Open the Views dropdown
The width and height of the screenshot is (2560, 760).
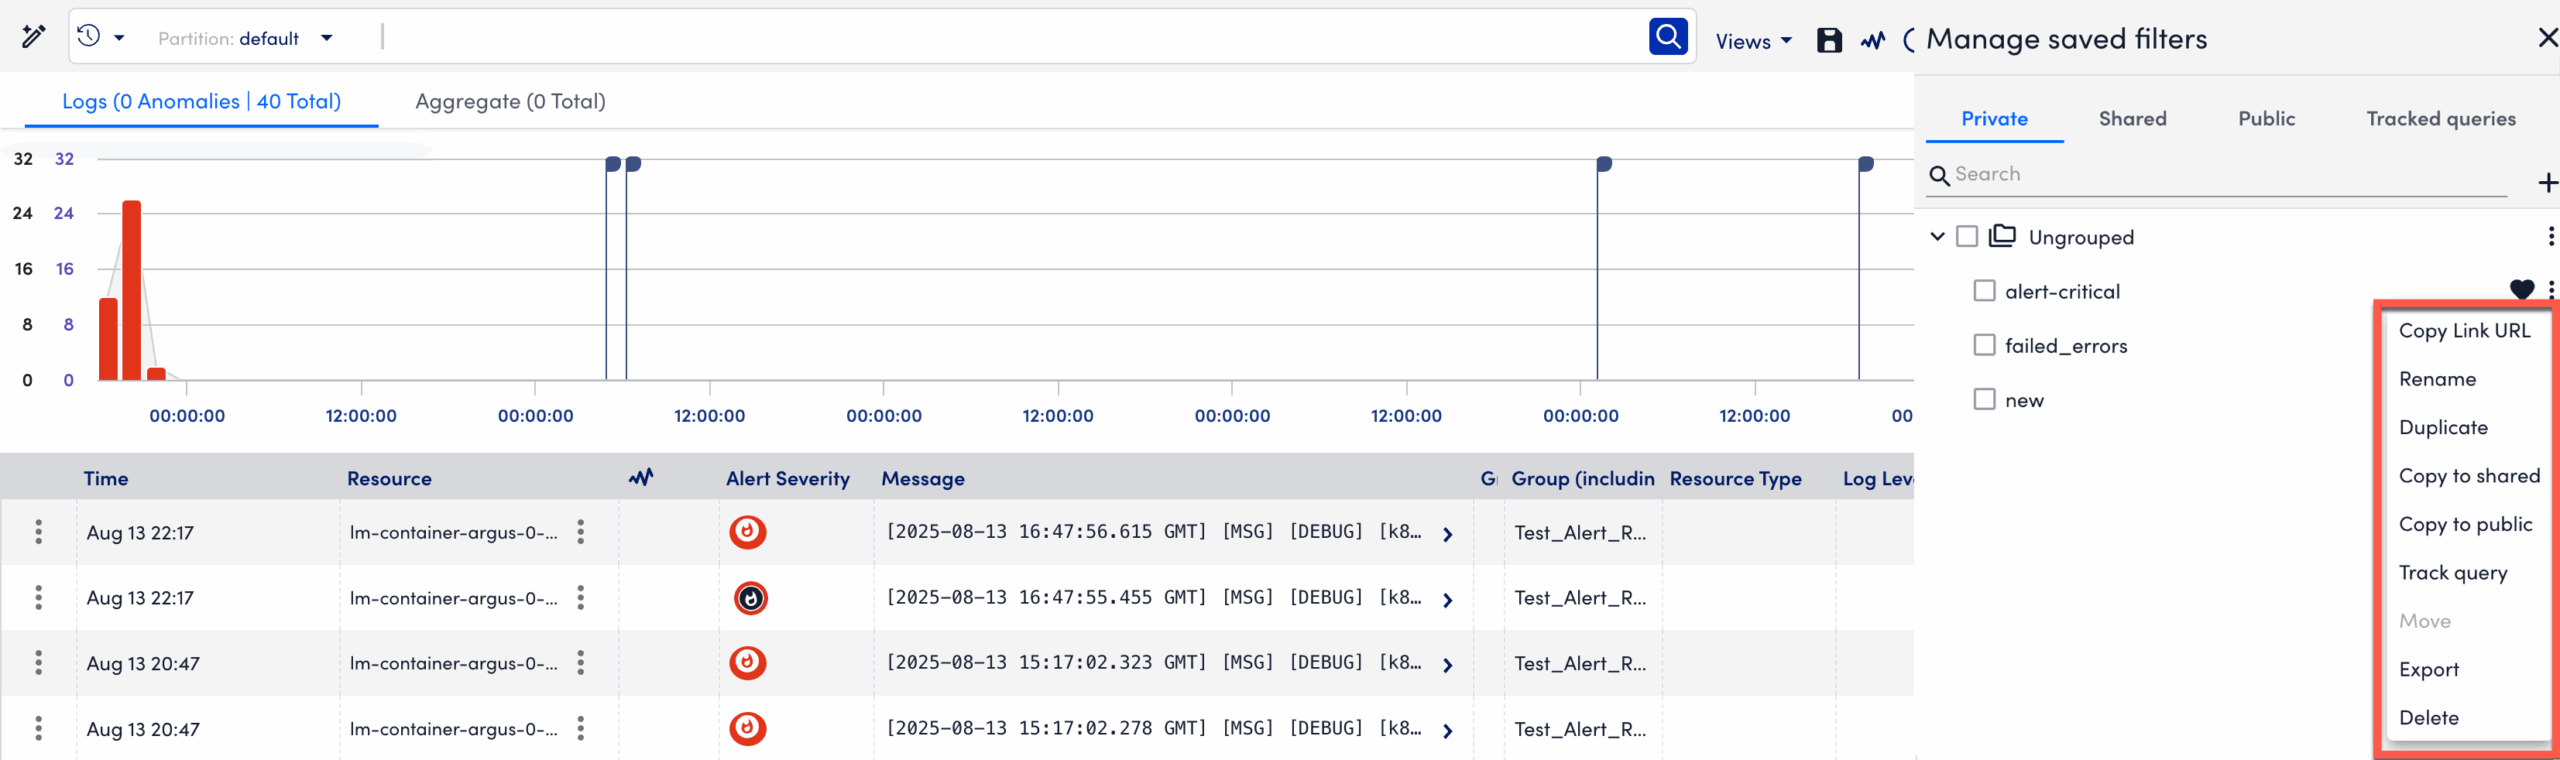pyautogui.click(x=1753, y=41)
